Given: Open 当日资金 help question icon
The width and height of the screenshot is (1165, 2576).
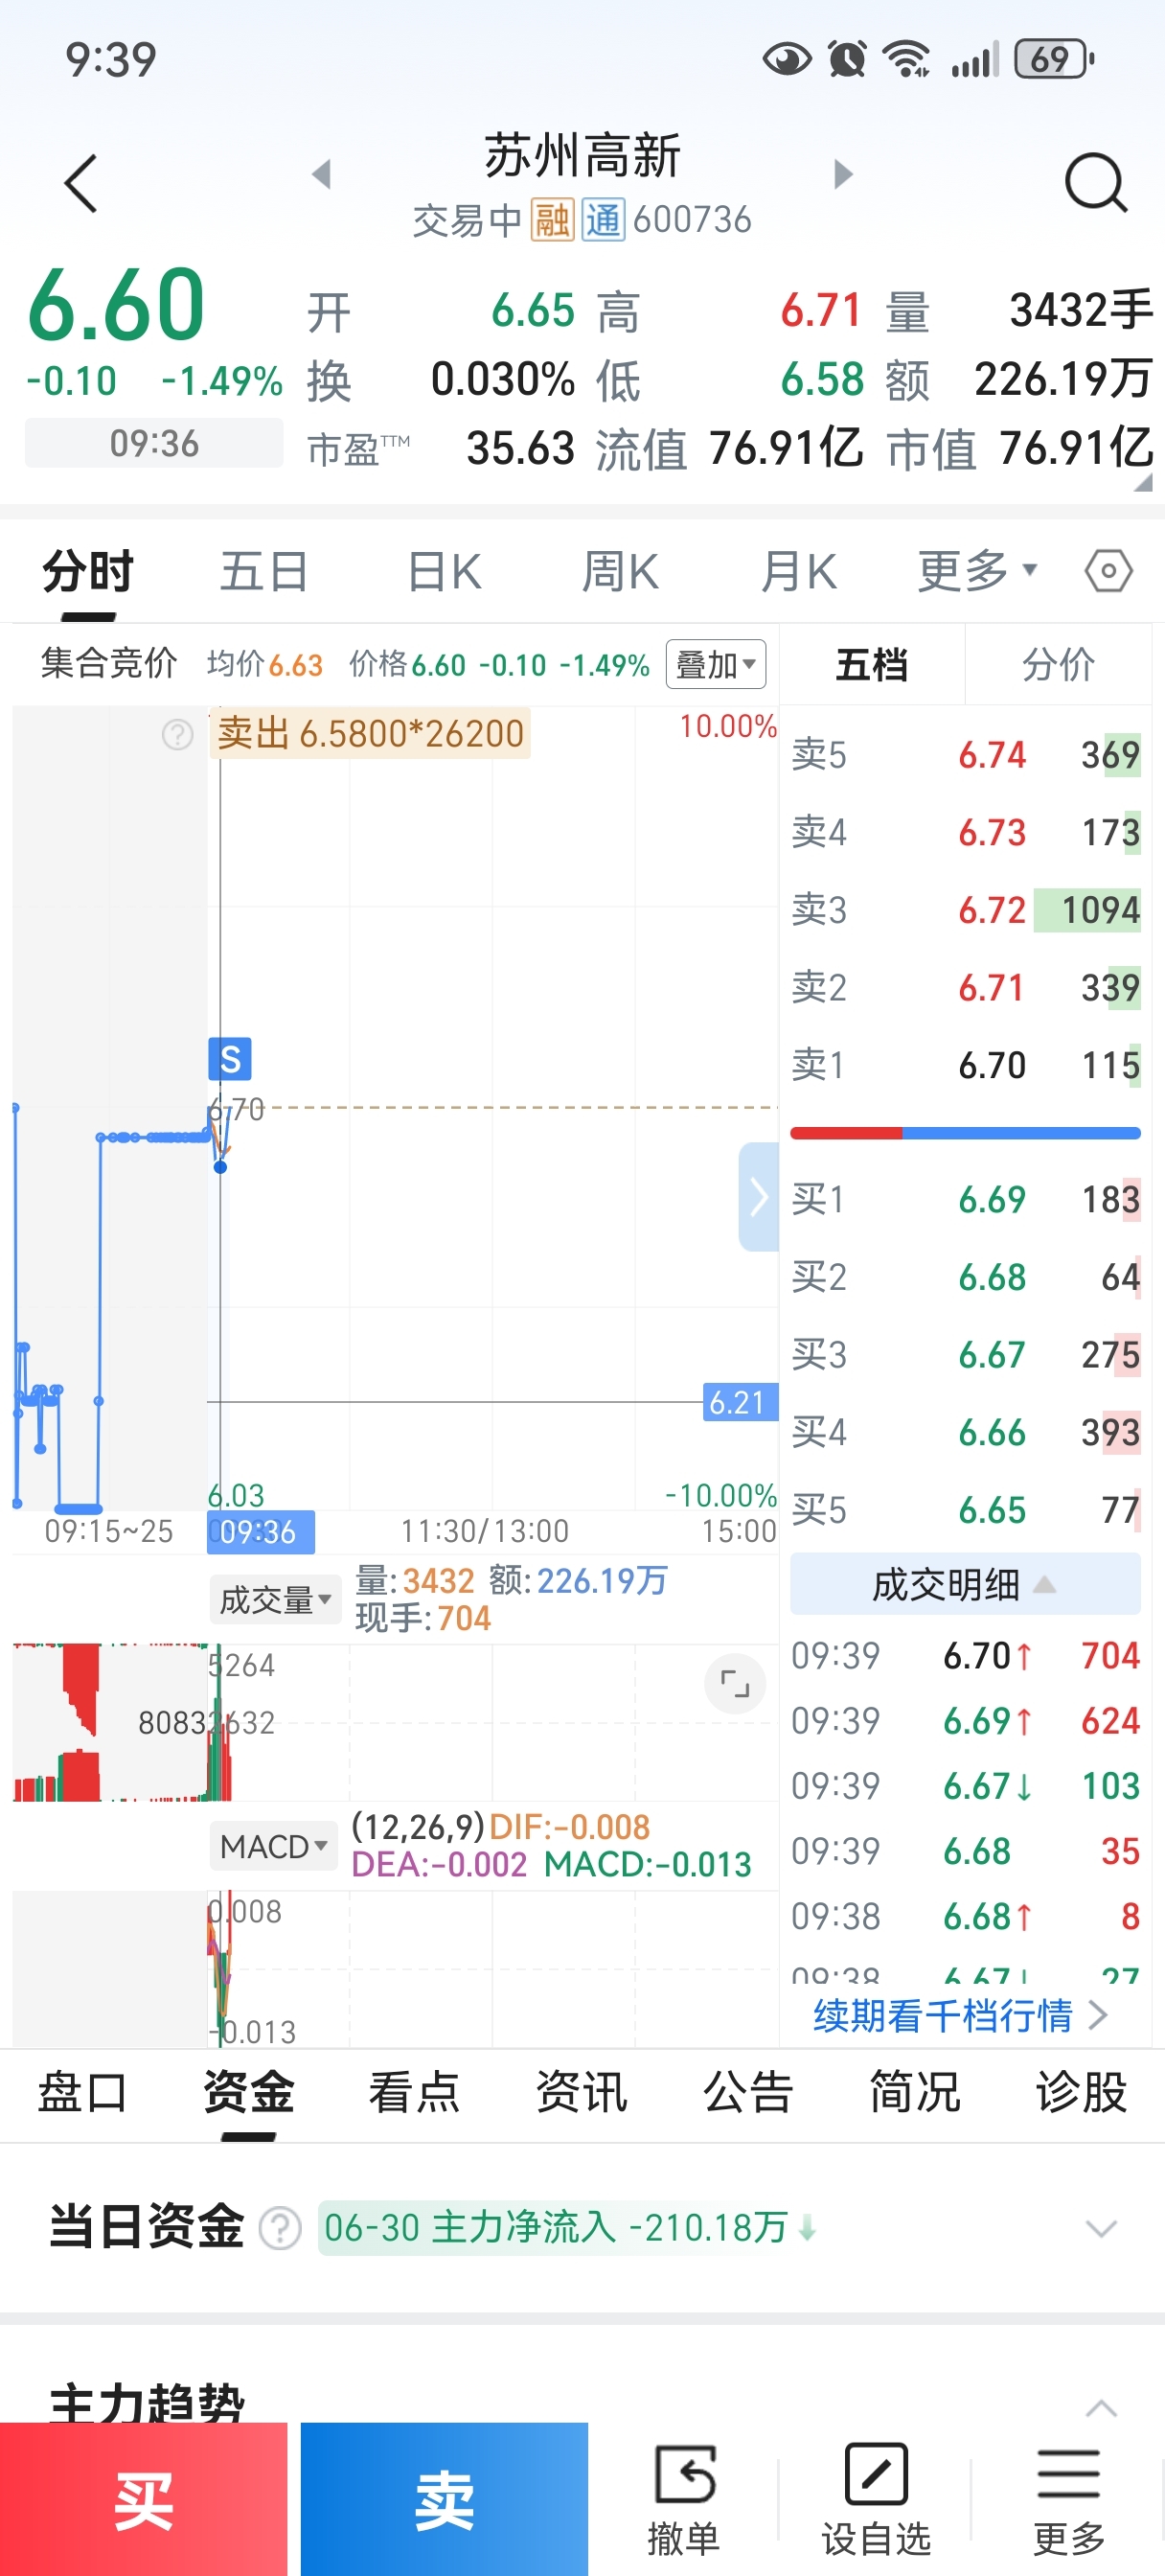Looking at the screenshot, I should [x=280, y=2229].
